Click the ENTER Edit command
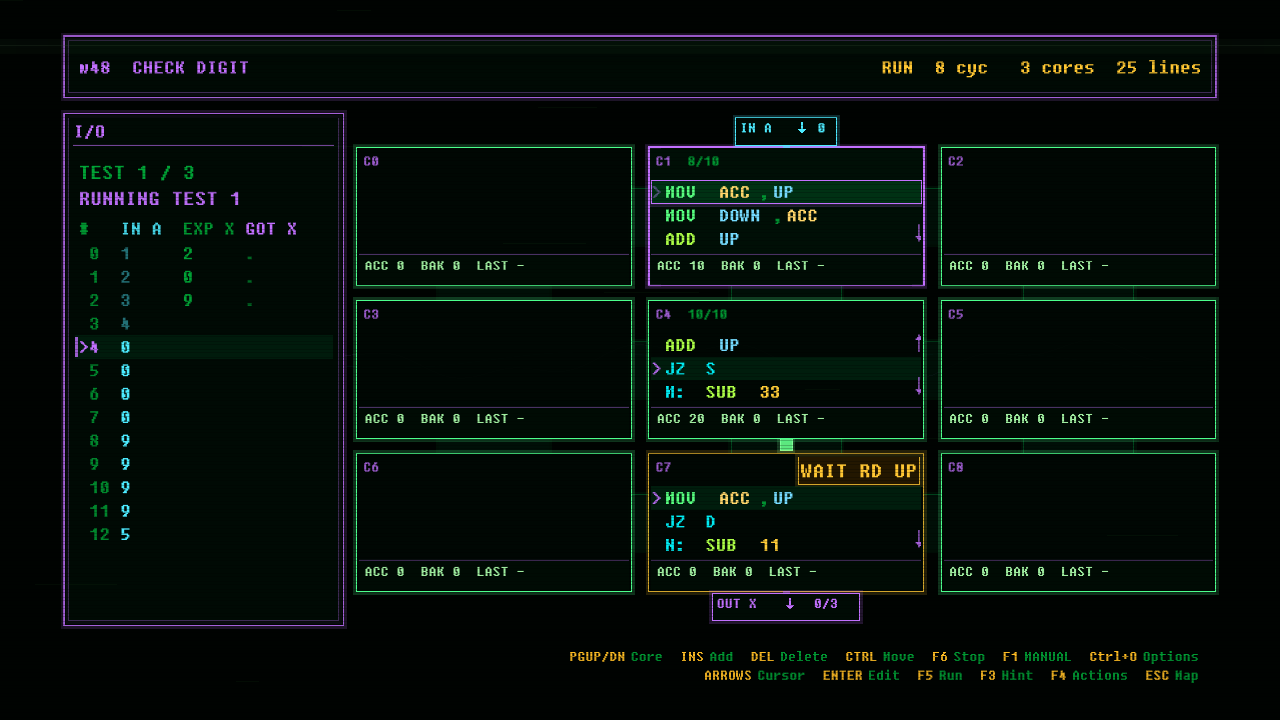 click(x=861, y=675)
